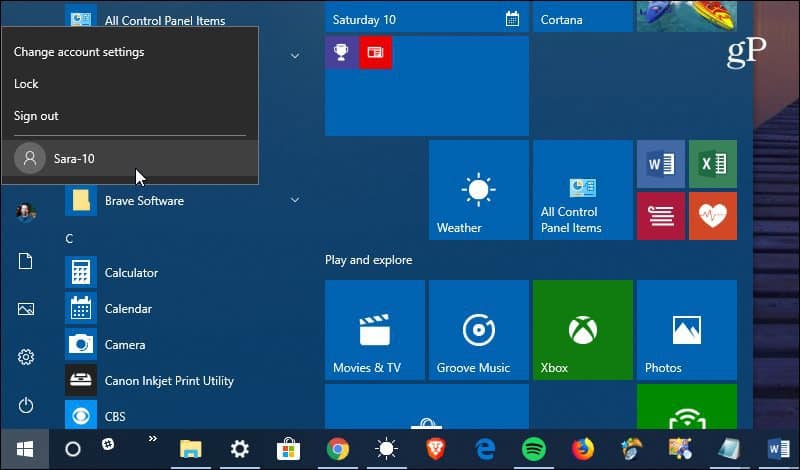Screen dimensions: 800x470
Task: Open Canon Inkjet Print Utility
Action: point(184,381)
